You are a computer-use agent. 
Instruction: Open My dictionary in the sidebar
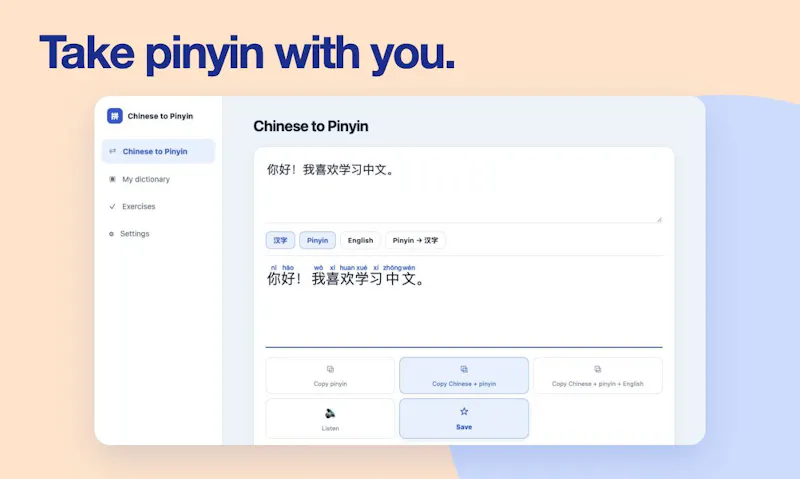click(145, 179)
